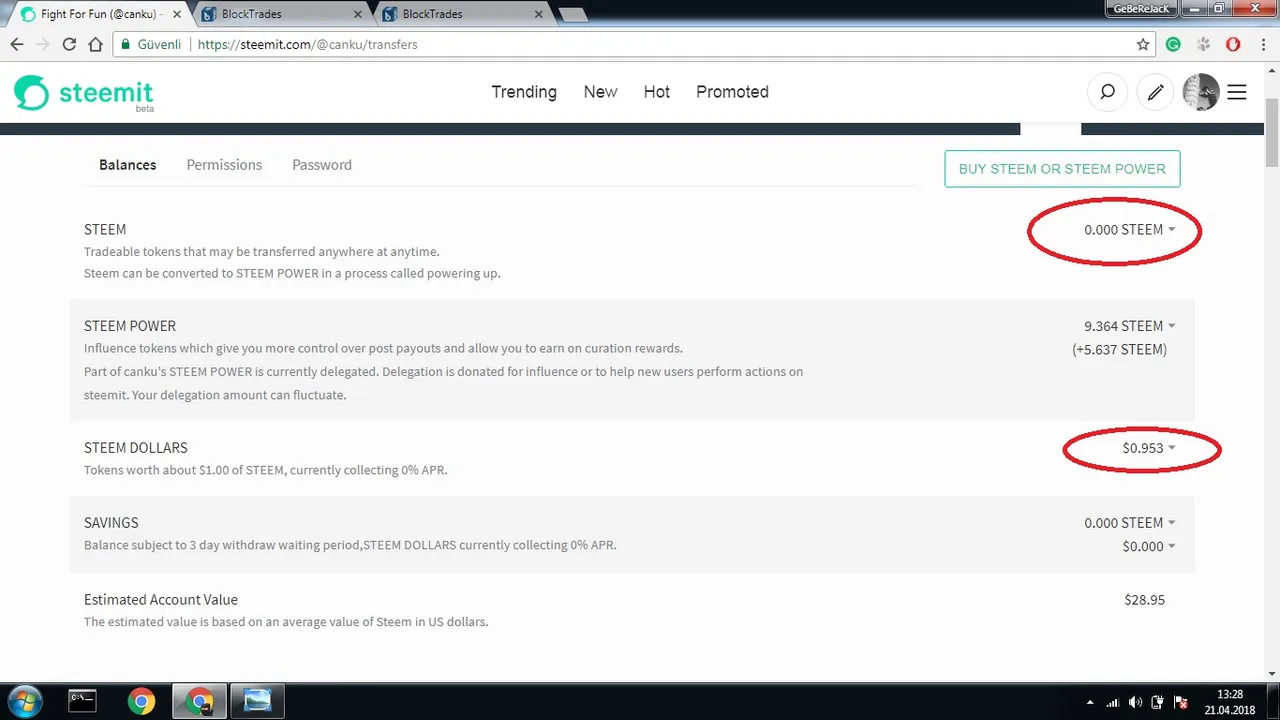
Task: Open the Promoted posts link
Action: click(x=732, y=92)
